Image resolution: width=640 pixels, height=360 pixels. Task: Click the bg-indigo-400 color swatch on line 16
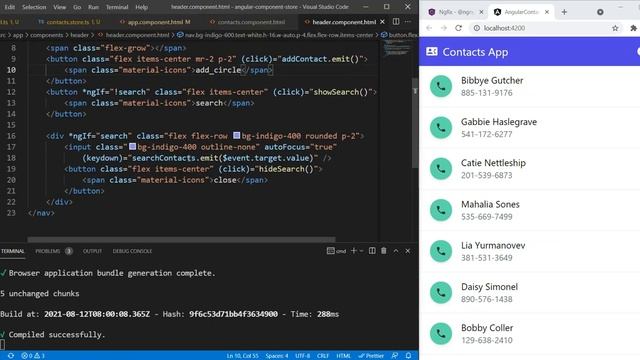(237, 136)
